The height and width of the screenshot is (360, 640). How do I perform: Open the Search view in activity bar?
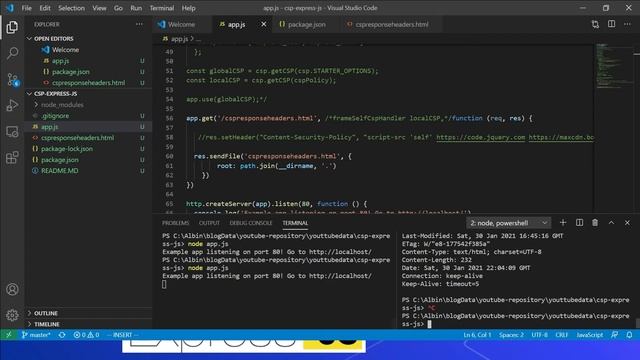tap(12, 53)
